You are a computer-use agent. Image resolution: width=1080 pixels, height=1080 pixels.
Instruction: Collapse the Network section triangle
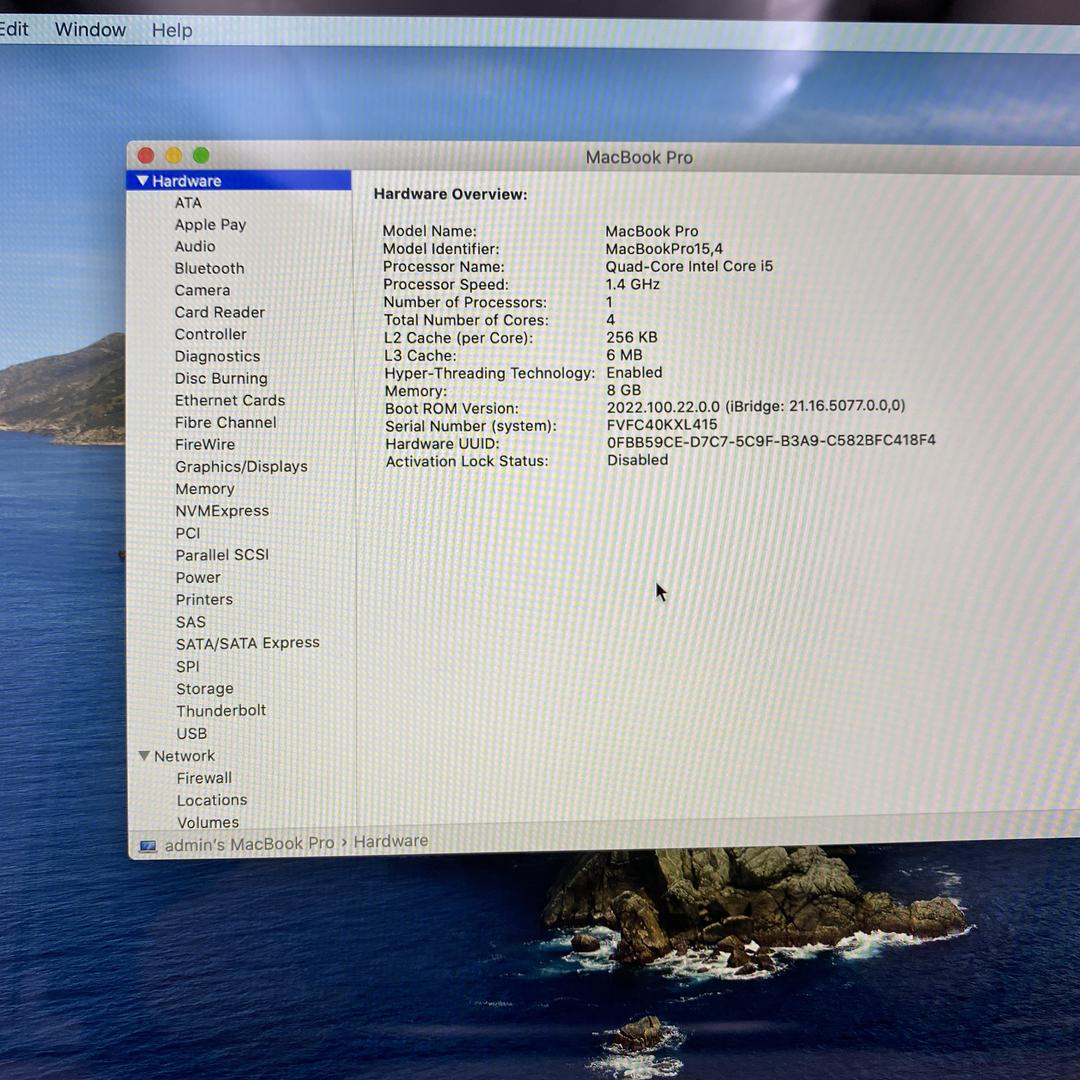tap(144, 756)
